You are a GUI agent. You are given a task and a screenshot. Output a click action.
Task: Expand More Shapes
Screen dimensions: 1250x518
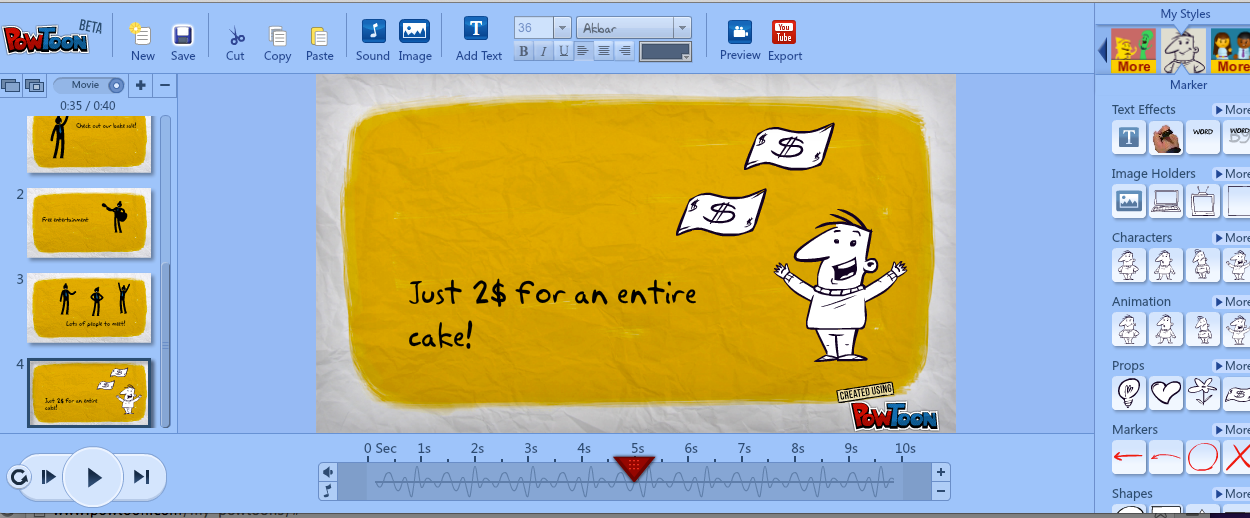1232,494
